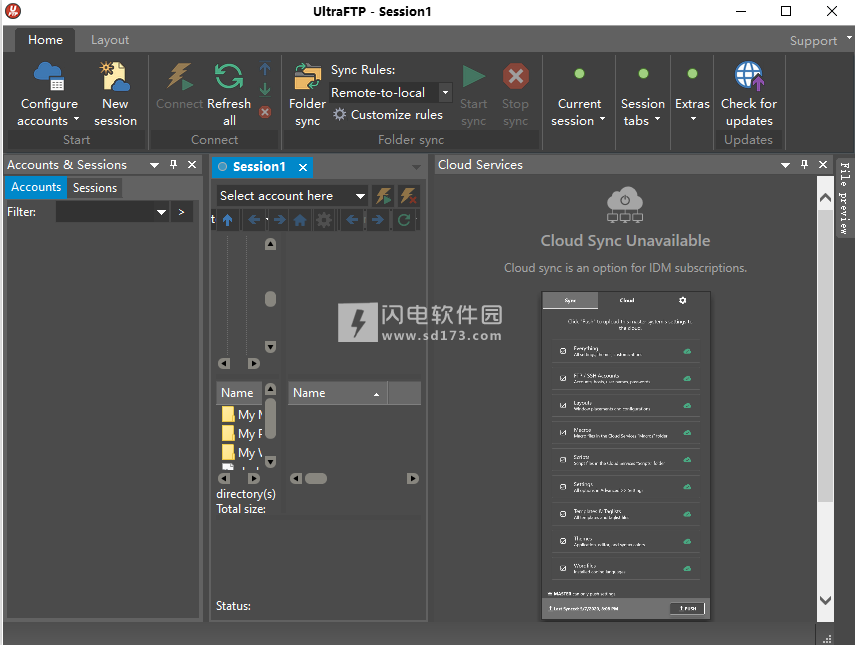The width and height of the screenshot is (856, 645).
Task: Click Cloud Services scroll-up arrow
Action: point(825,198)
